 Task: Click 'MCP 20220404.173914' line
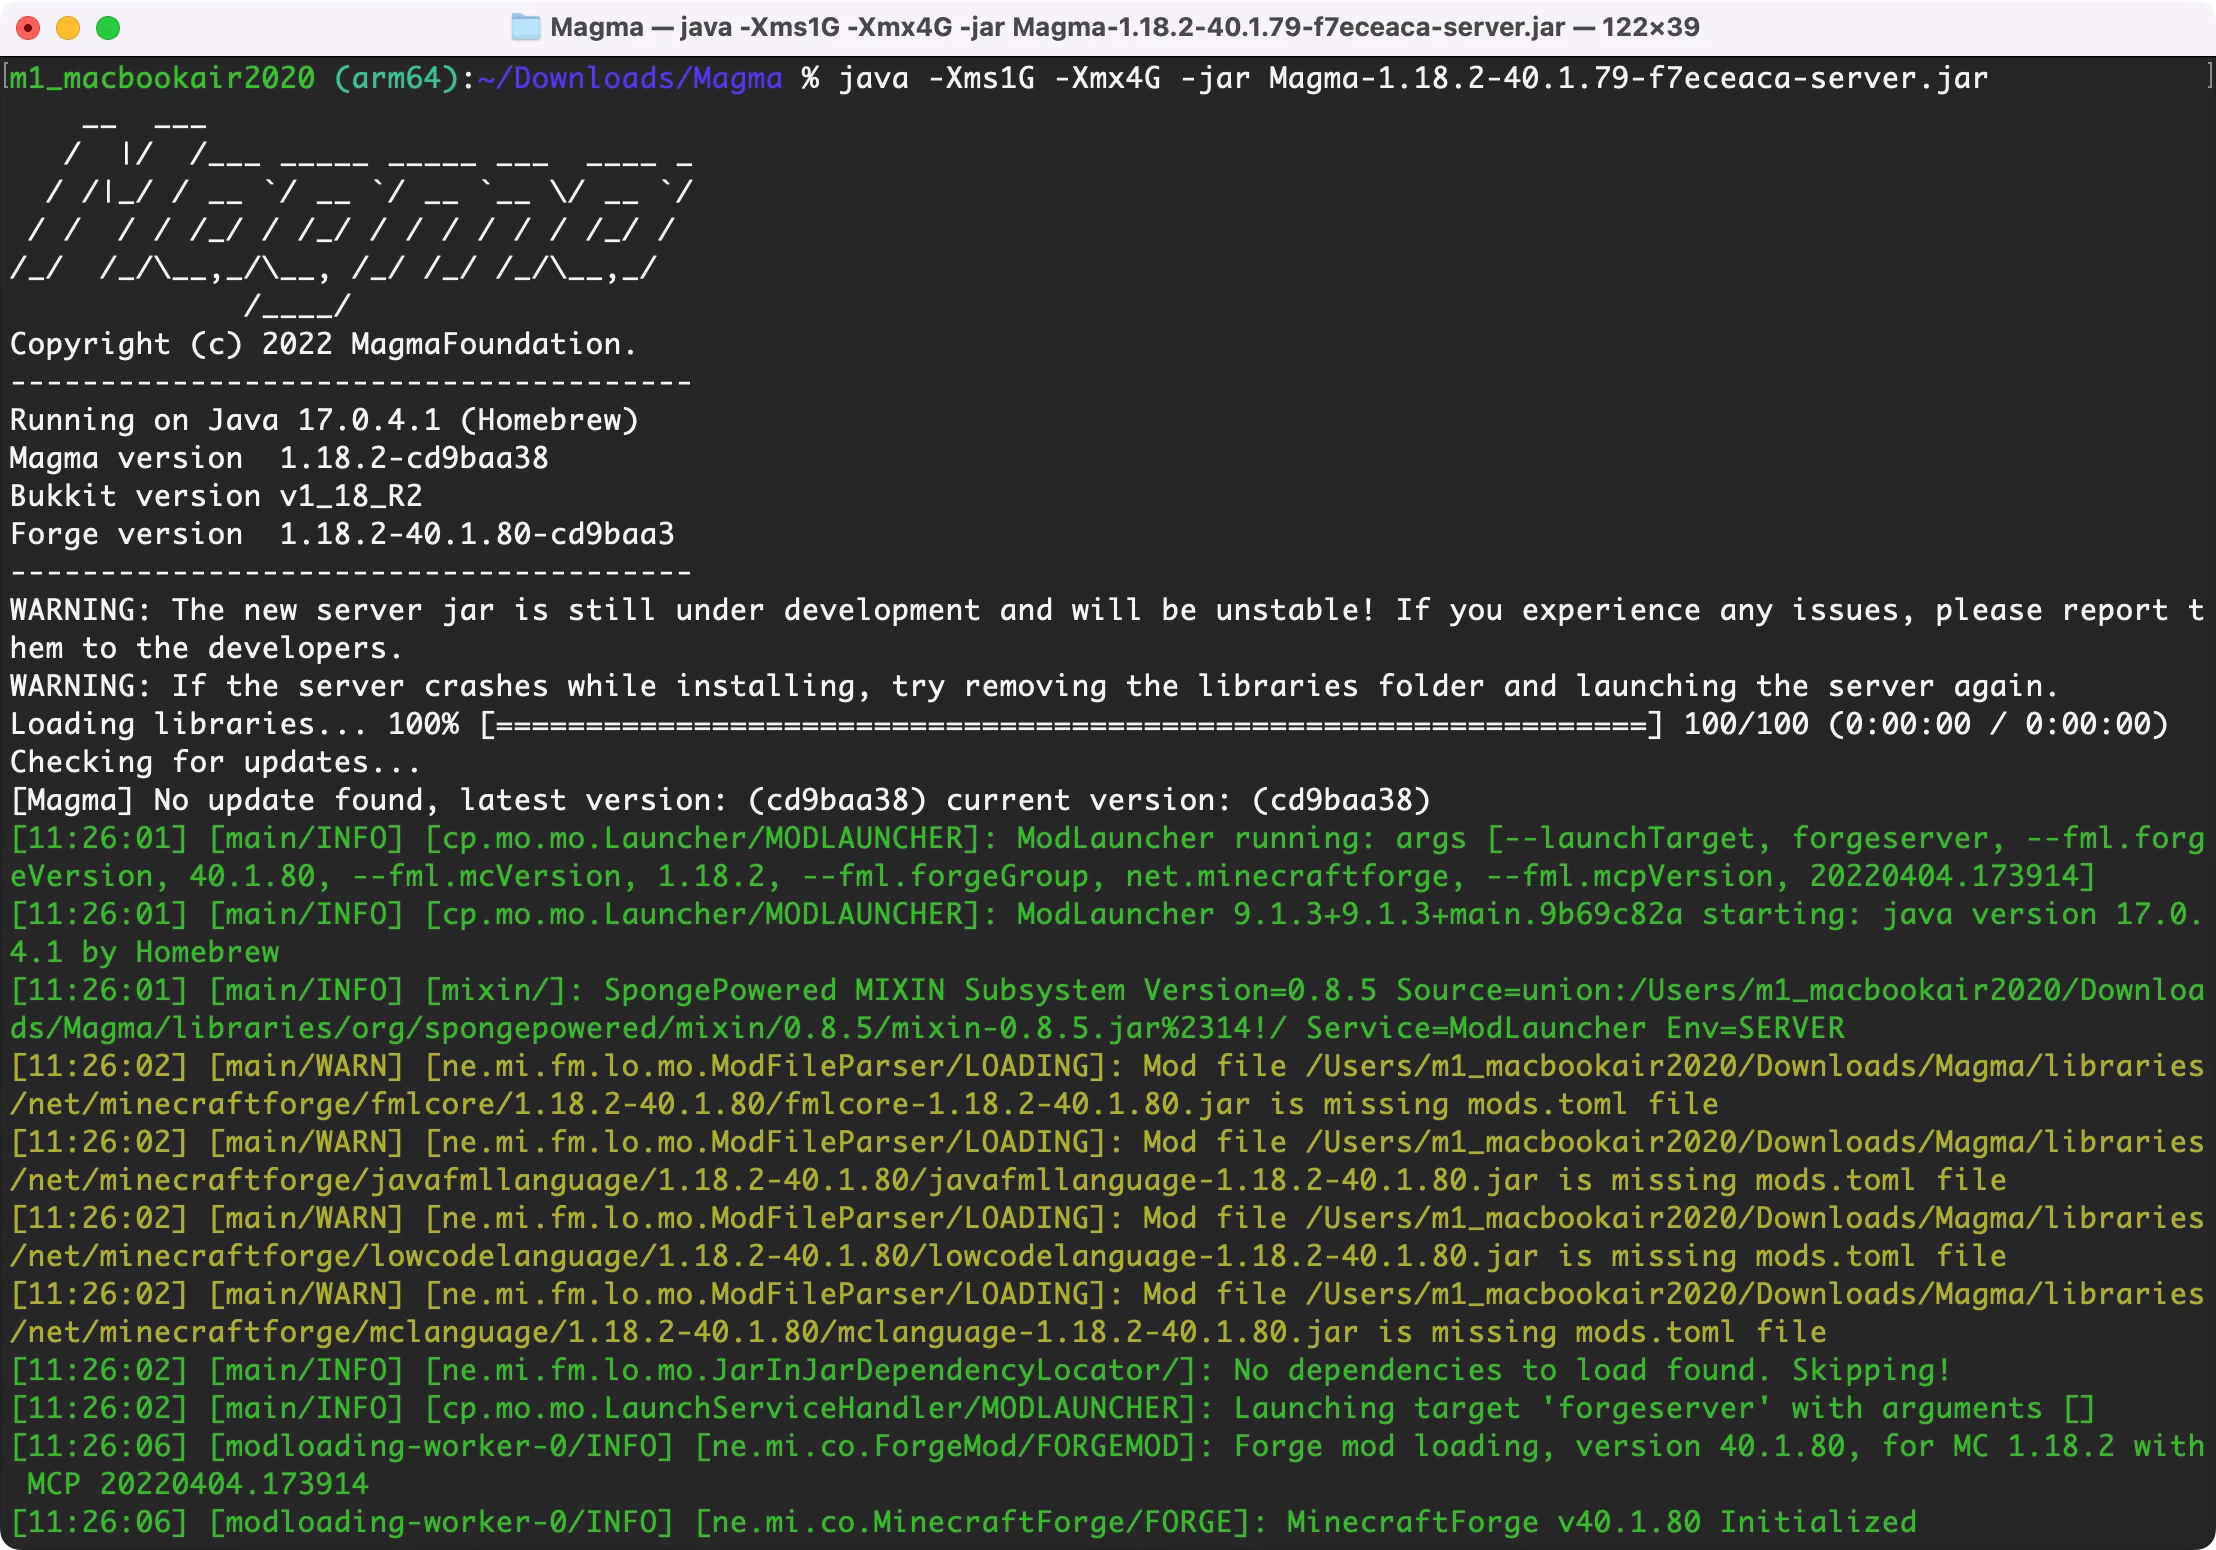(198, 1484)
